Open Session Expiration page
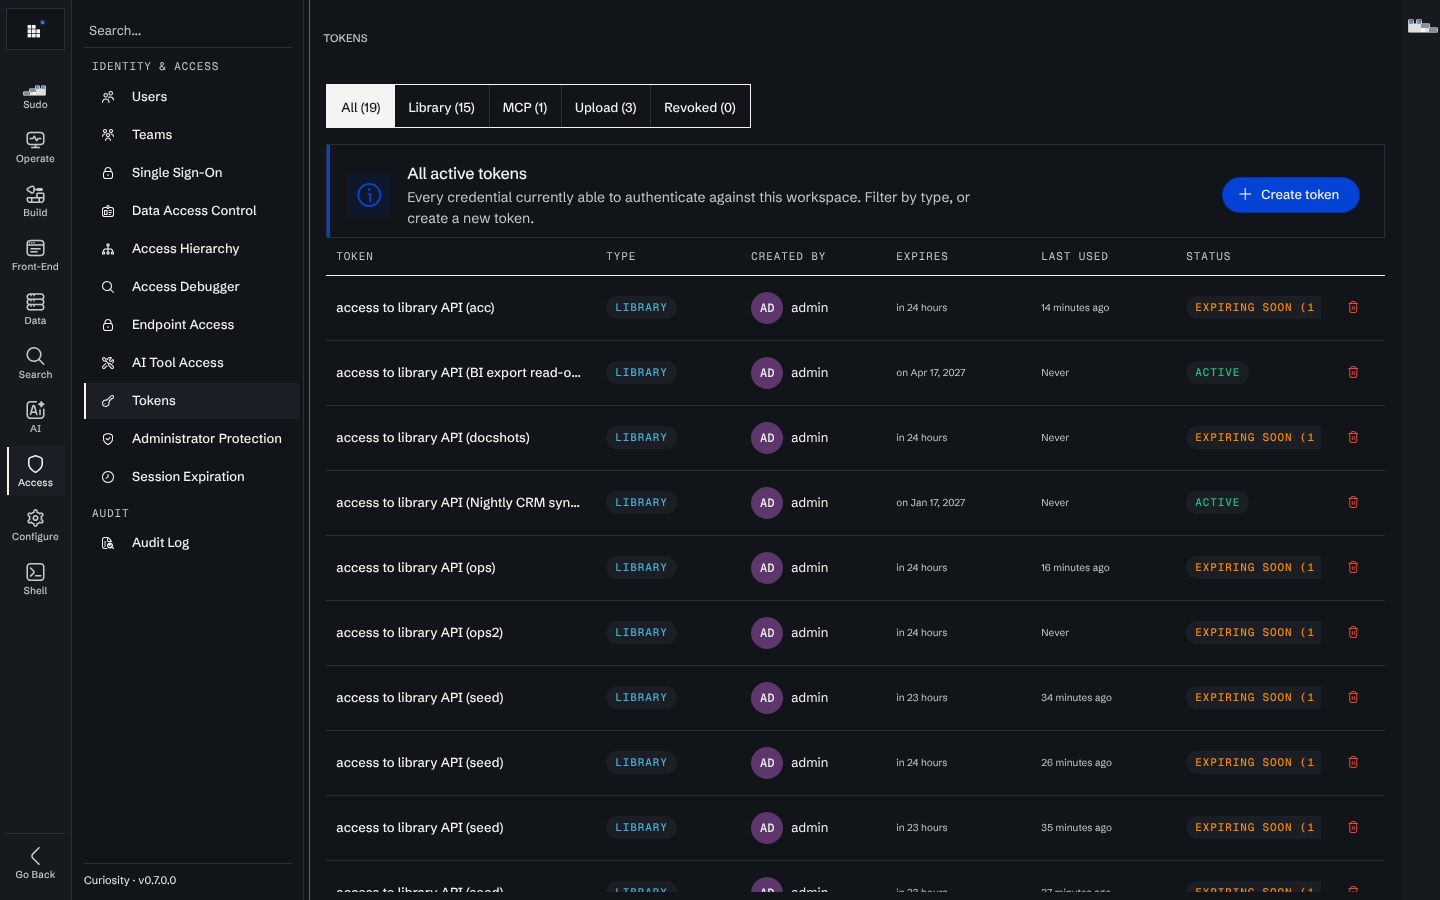The width and height of the screenshot is (1440, 900). (x=192, y=477)
